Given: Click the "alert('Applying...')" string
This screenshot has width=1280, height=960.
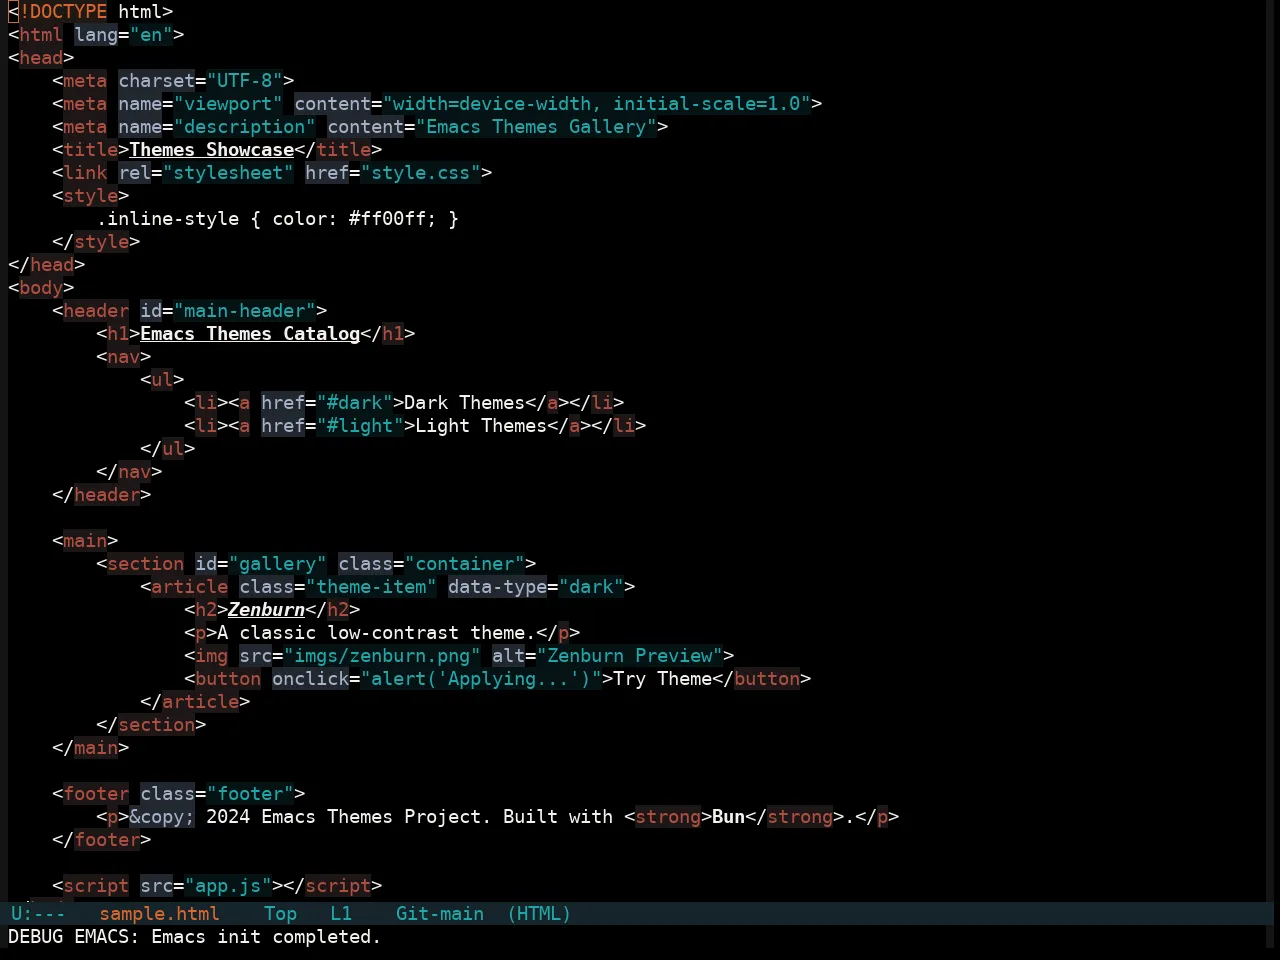Looking at the screenshot, I should pos(481,679).
